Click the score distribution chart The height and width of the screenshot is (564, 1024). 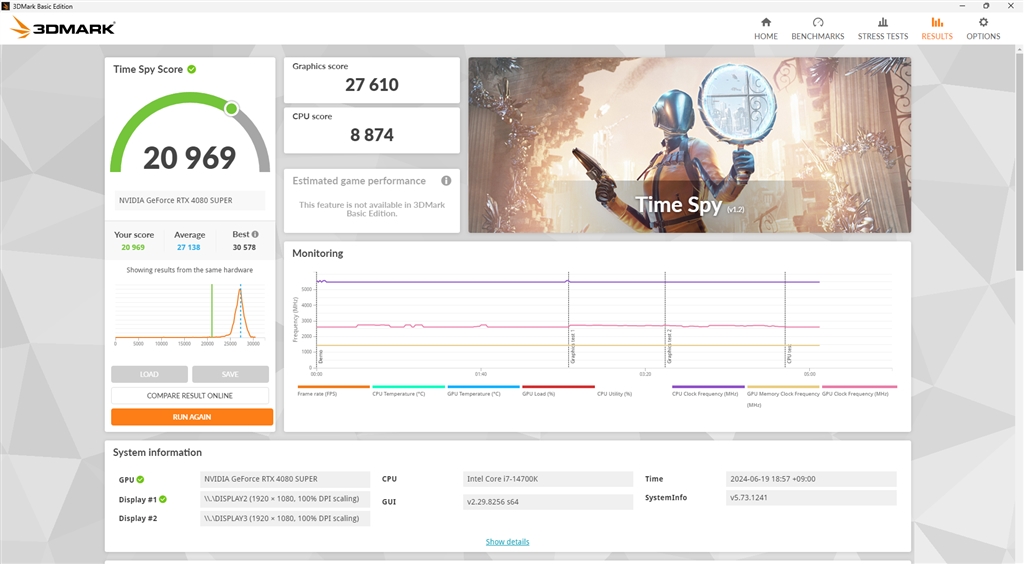pos(189,313)
